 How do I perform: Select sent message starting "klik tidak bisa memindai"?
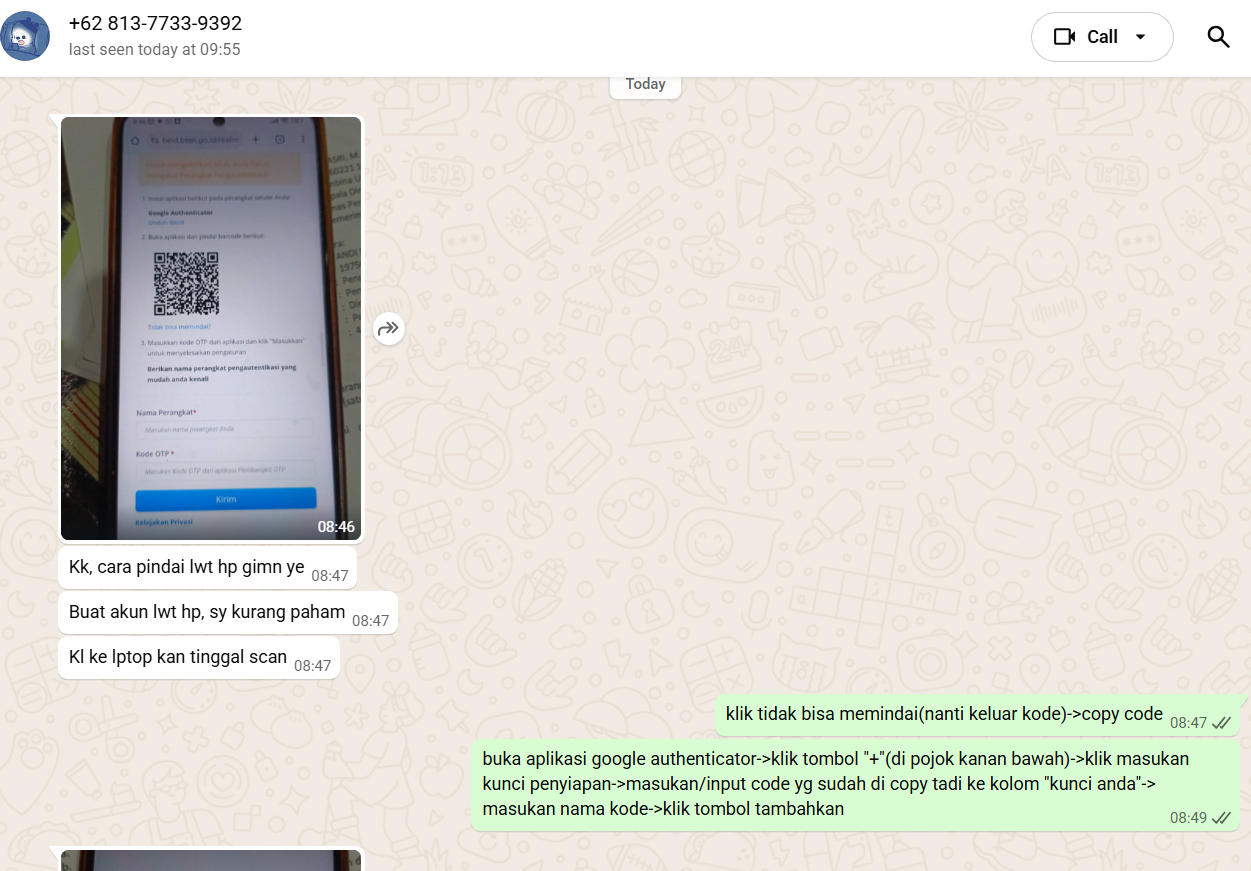943,714
